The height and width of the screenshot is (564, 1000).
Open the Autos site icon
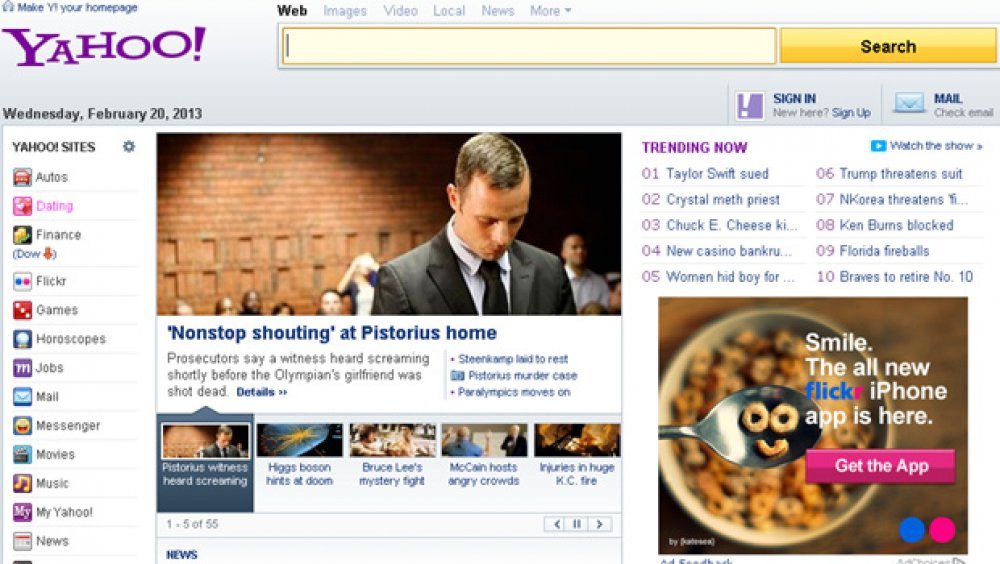pyautogui.click(x=22, y=177)
